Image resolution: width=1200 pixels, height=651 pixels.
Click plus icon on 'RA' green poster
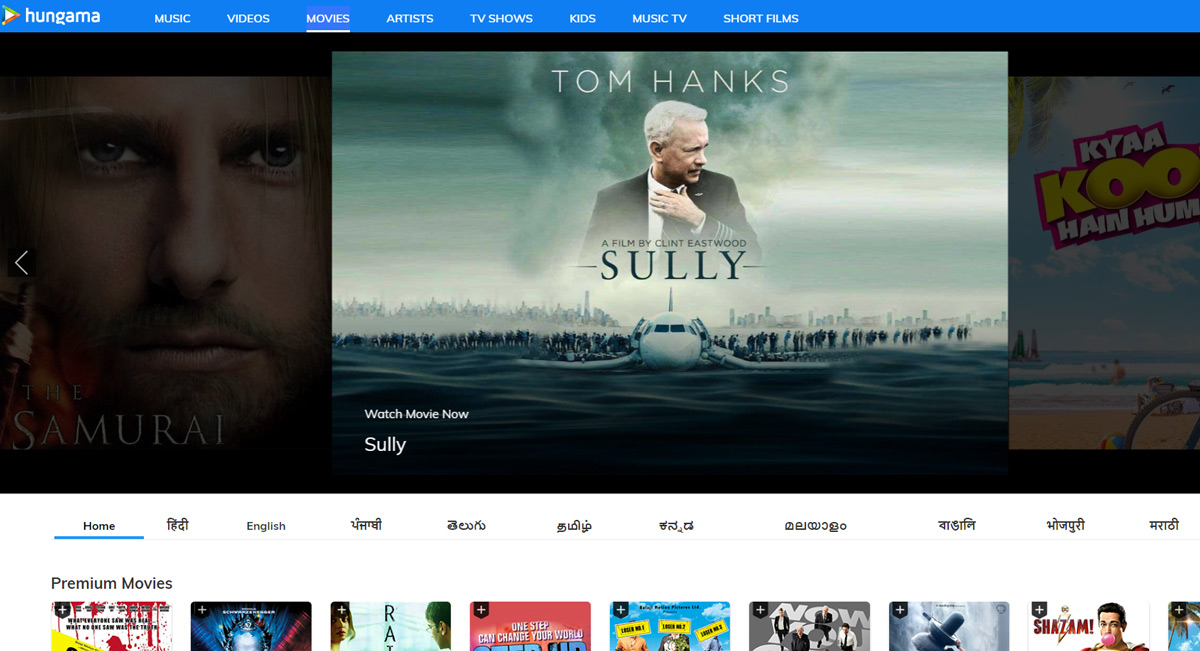tap(341, 609)
